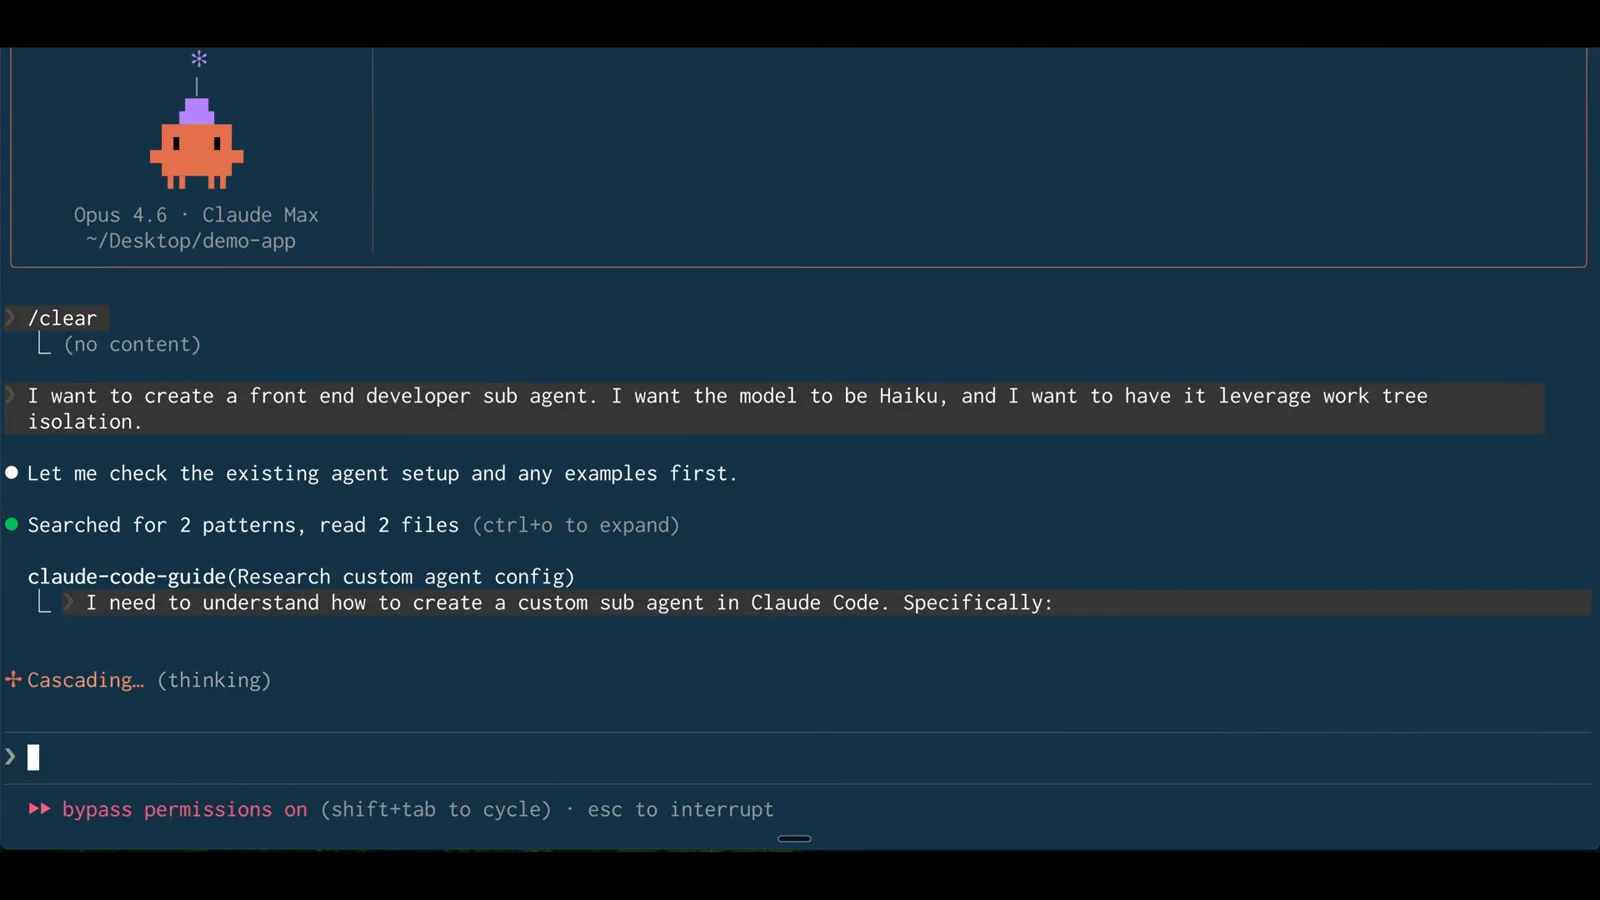Image resolution: width=1600 pixels, height=900 pixels.
Task: Click 'Let me check the existing agent setup' text
Action: (x=382, y=473)
